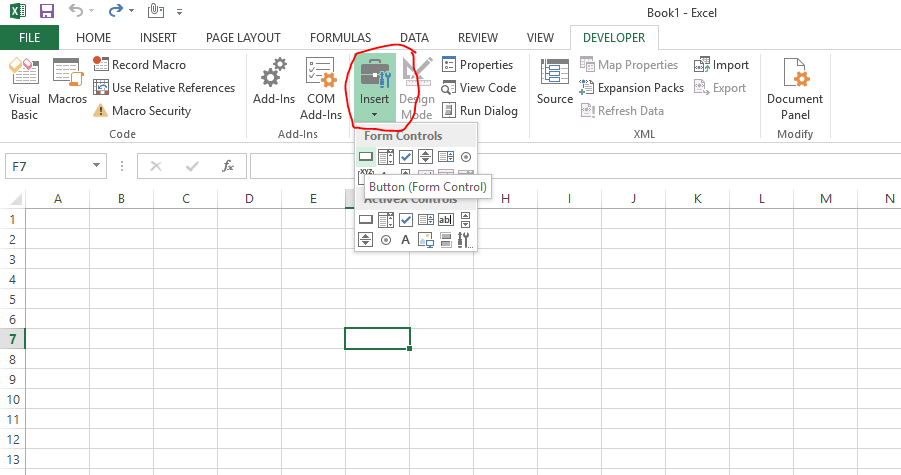Select the ActiveX Label control
Image resolution: width=901 pixels, height=475 pixels.
pos(406,240)
